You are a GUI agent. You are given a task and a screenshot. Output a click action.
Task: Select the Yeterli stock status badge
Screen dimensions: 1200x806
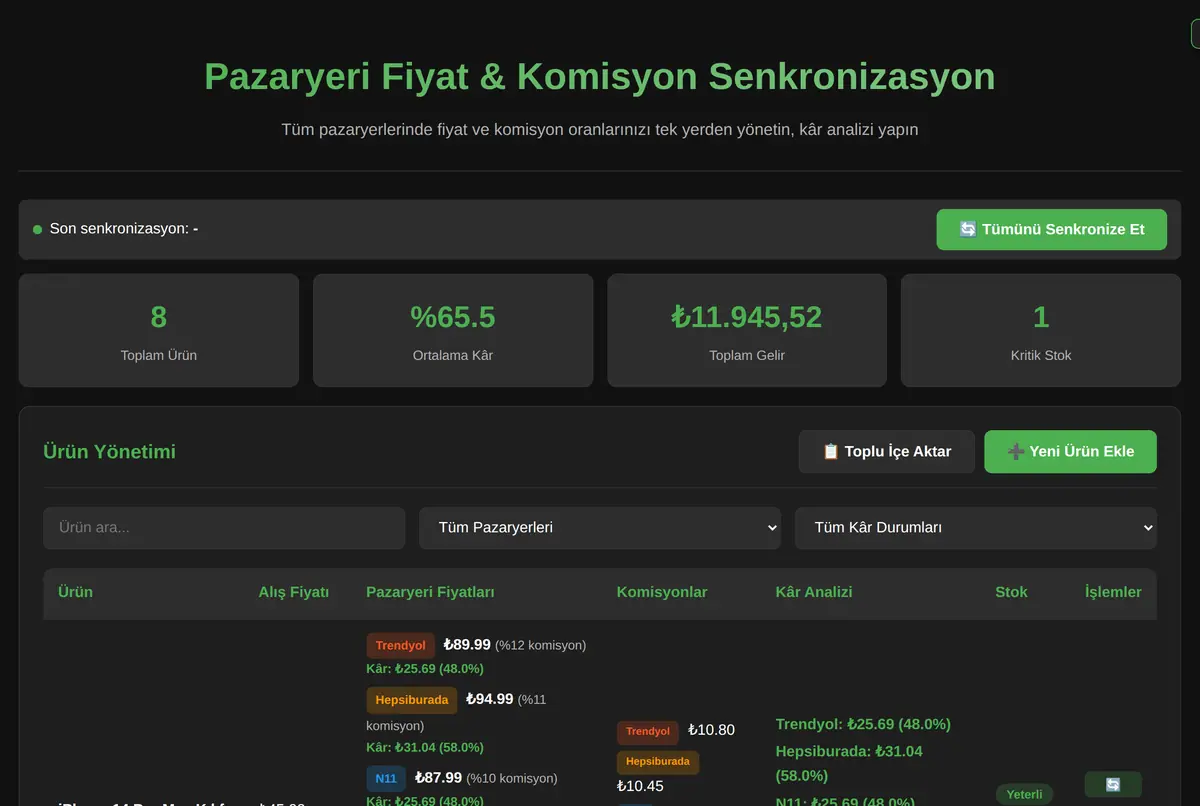click(1024, 794)
